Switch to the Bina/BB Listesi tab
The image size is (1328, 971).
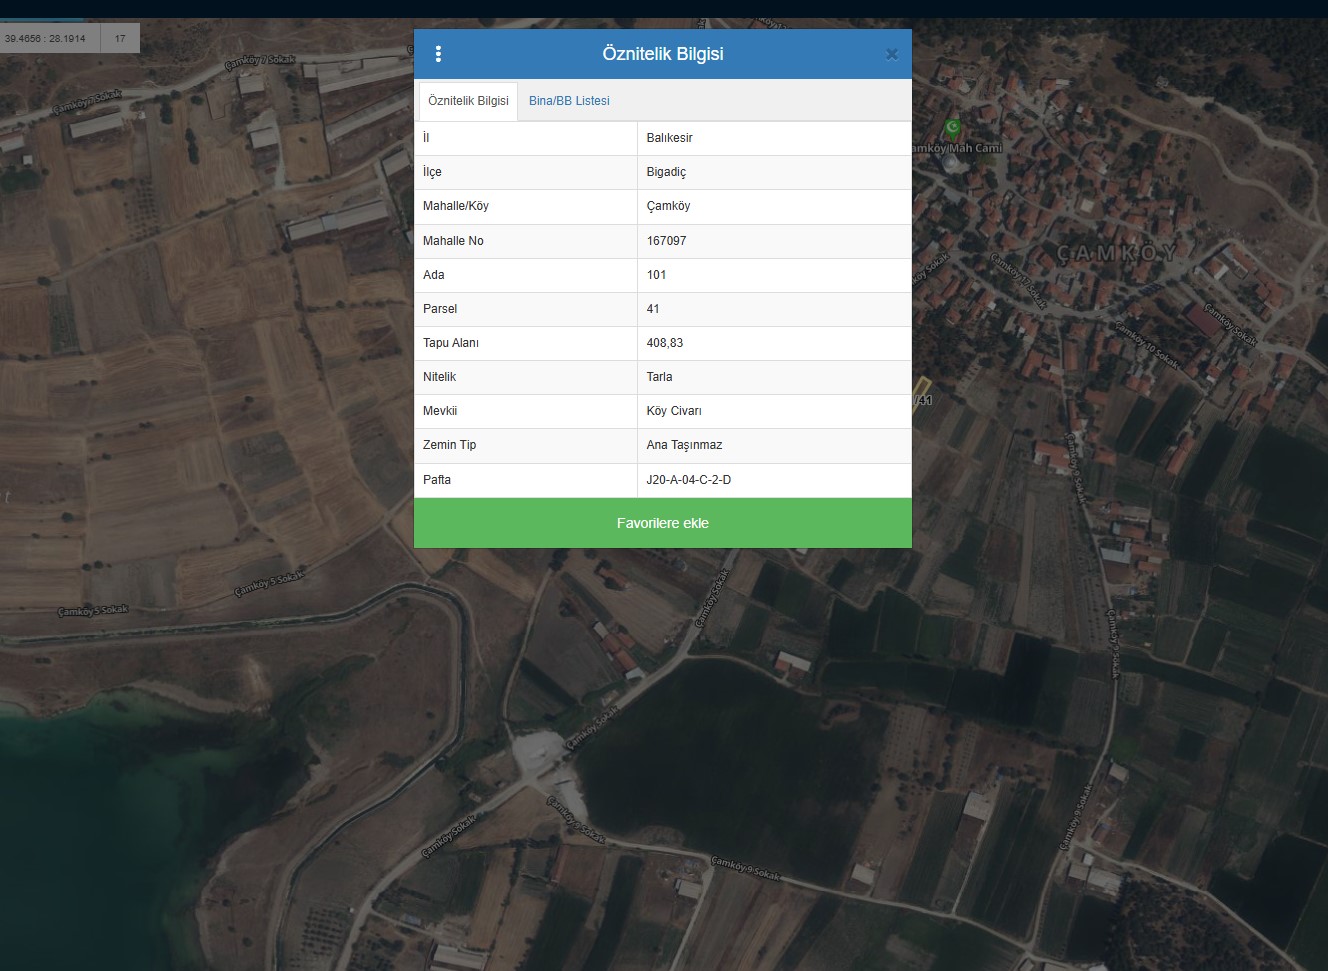(569, 101)
